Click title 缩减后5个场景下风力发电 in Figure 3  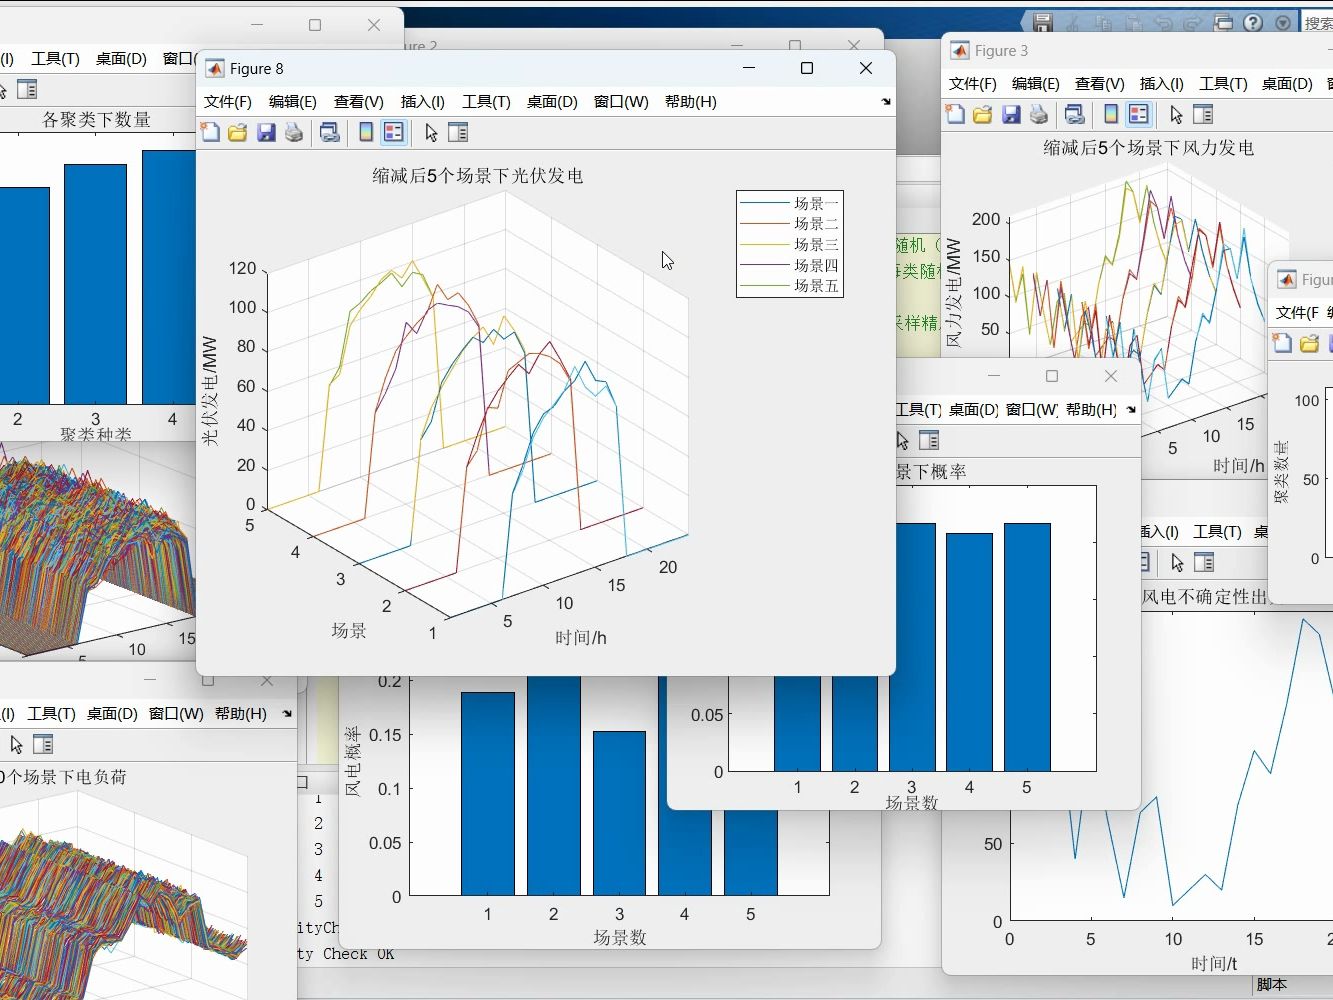coord(1148,148)
